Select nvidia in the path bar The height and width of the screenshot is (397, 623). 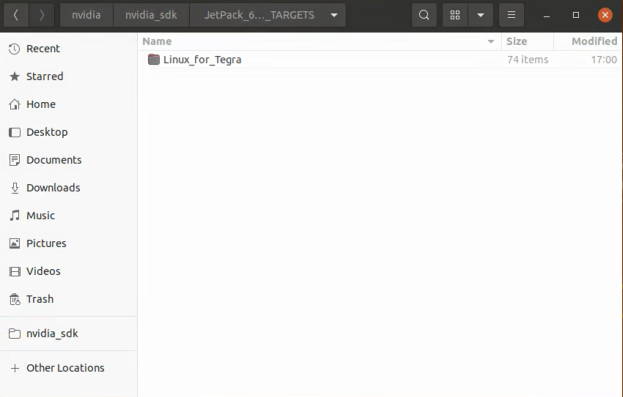click(x=86, y=15)
